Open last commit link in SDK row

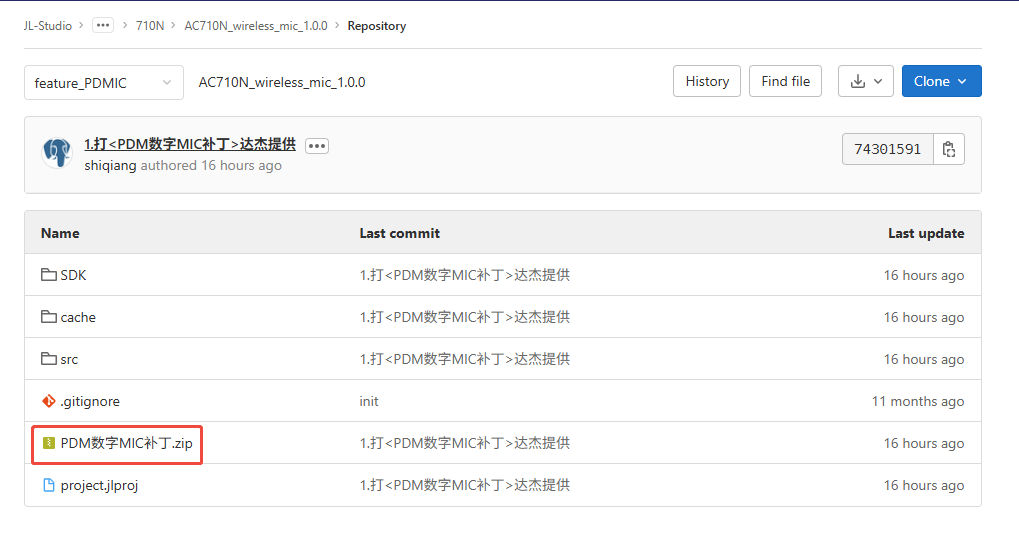pyautogui.click(x=465, y=275)
